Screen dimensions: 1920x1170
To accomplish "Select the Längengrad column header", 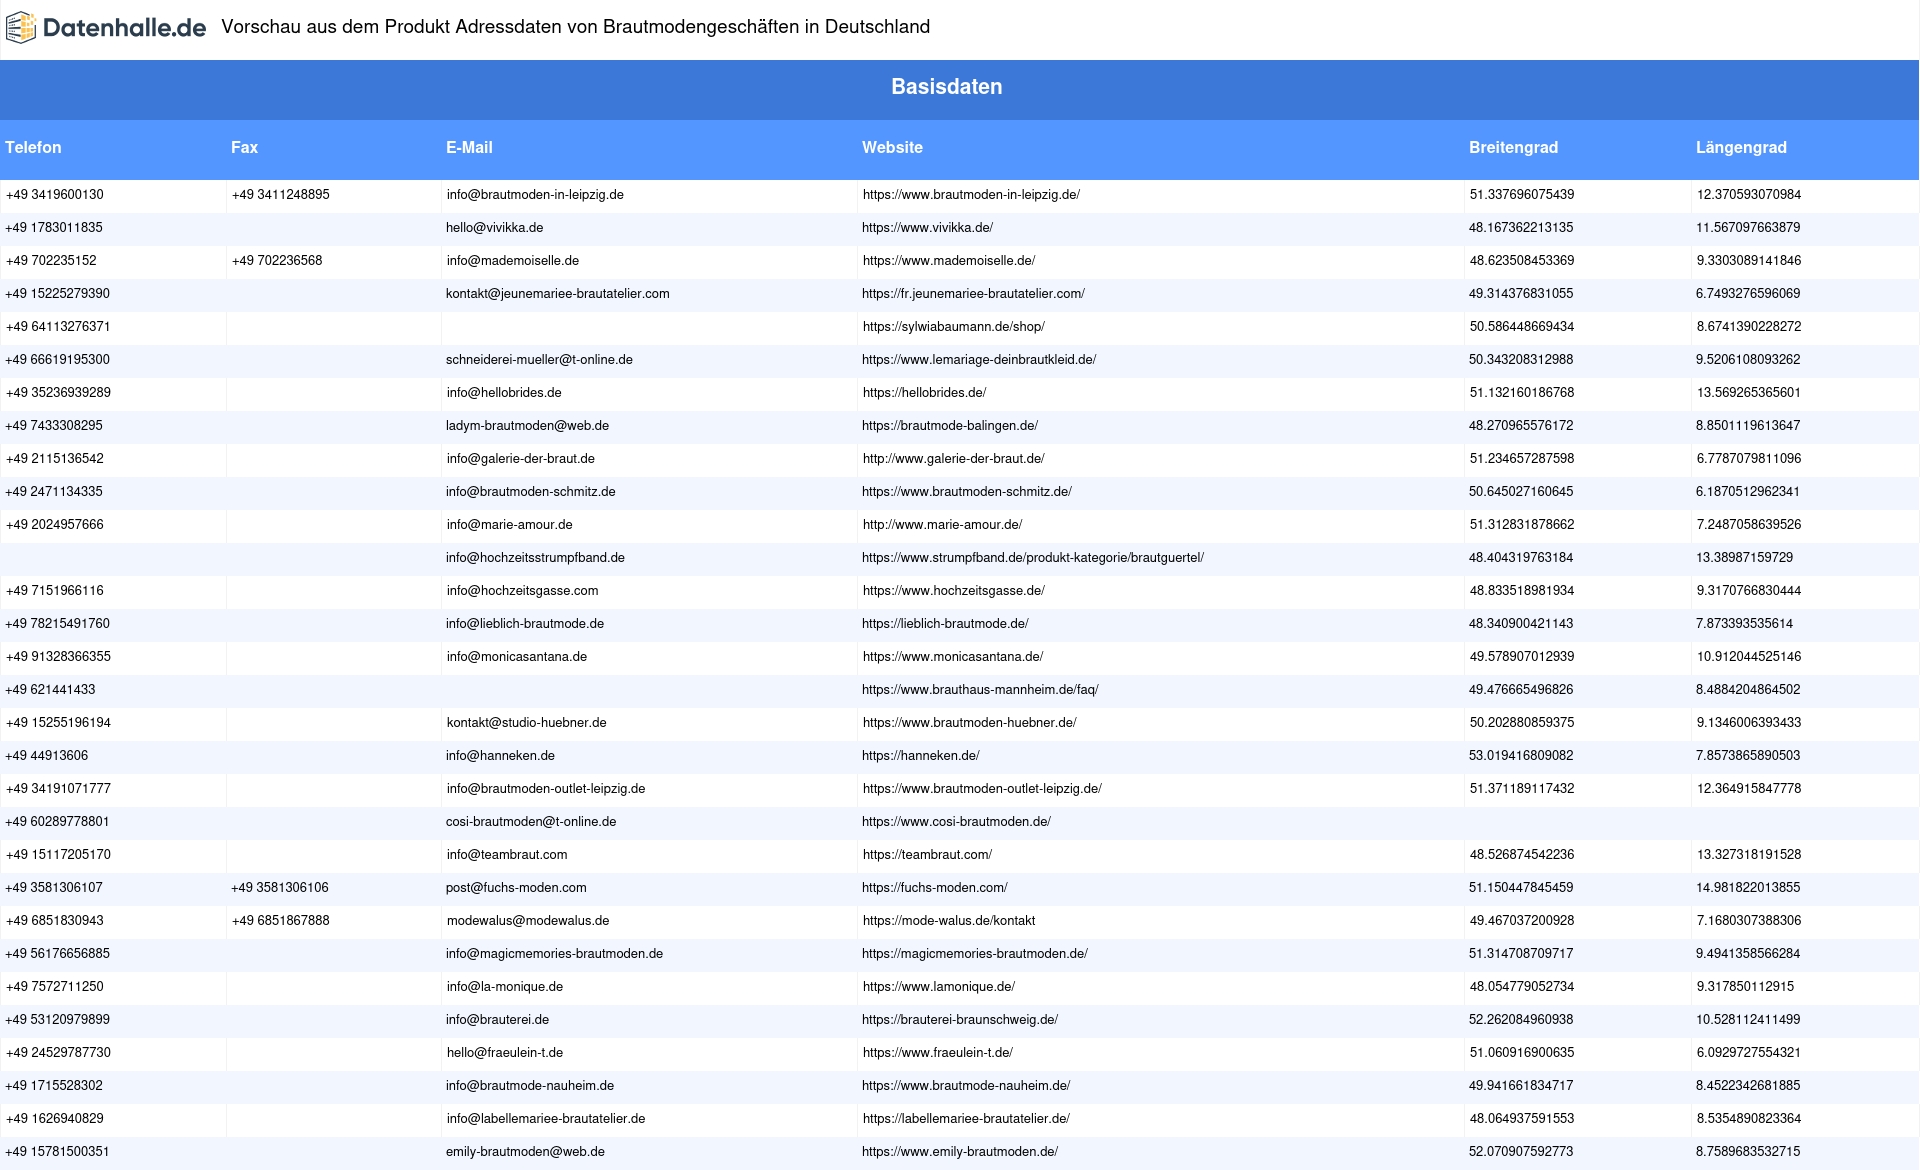I will click(1741, 147).
